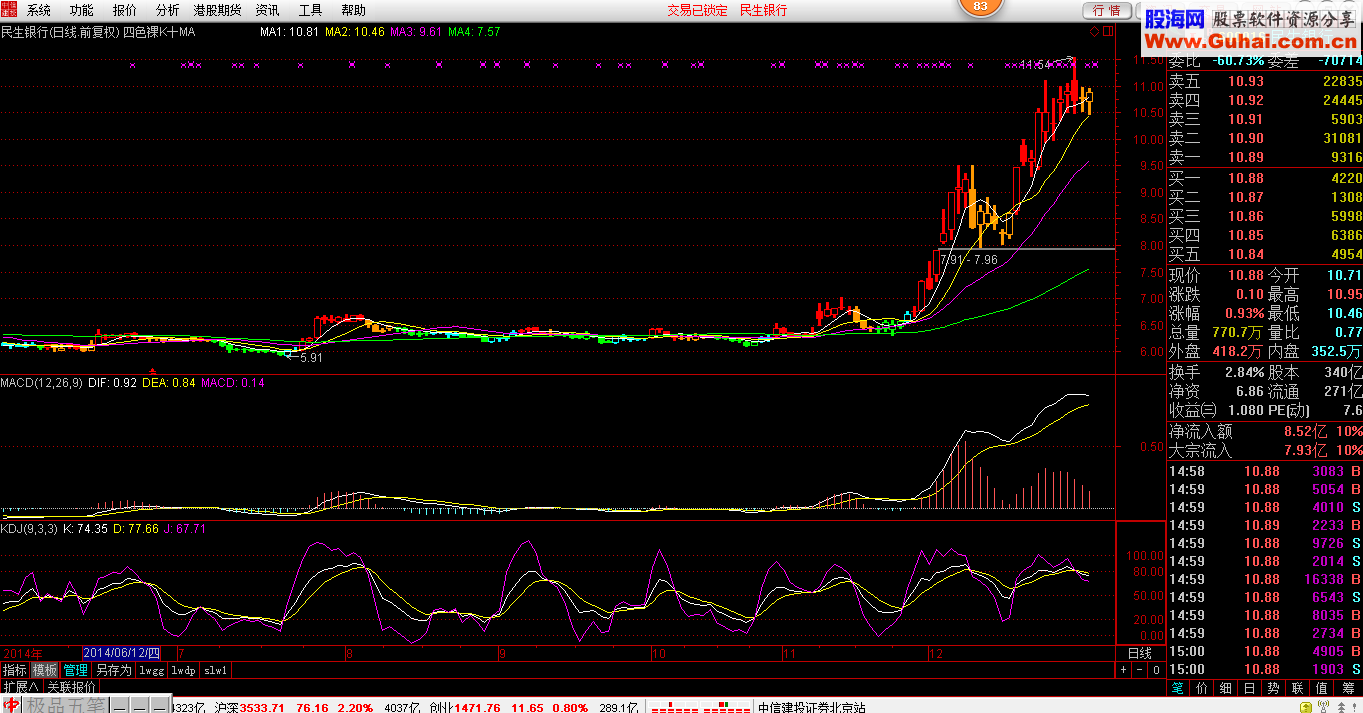Click the MA3: 9.61 label
Viewport: 1363px width, 713px height.
(x=417, y=32)
